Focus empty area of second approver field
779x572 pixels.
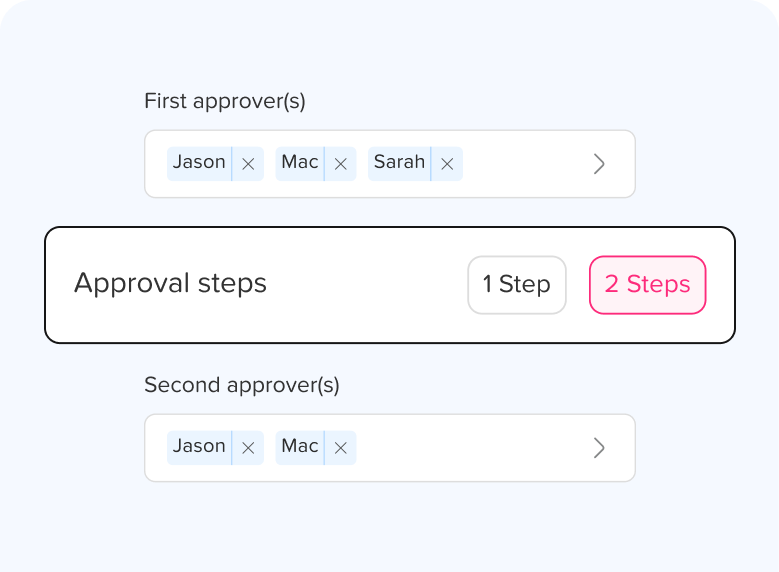(x=470, y=448)
